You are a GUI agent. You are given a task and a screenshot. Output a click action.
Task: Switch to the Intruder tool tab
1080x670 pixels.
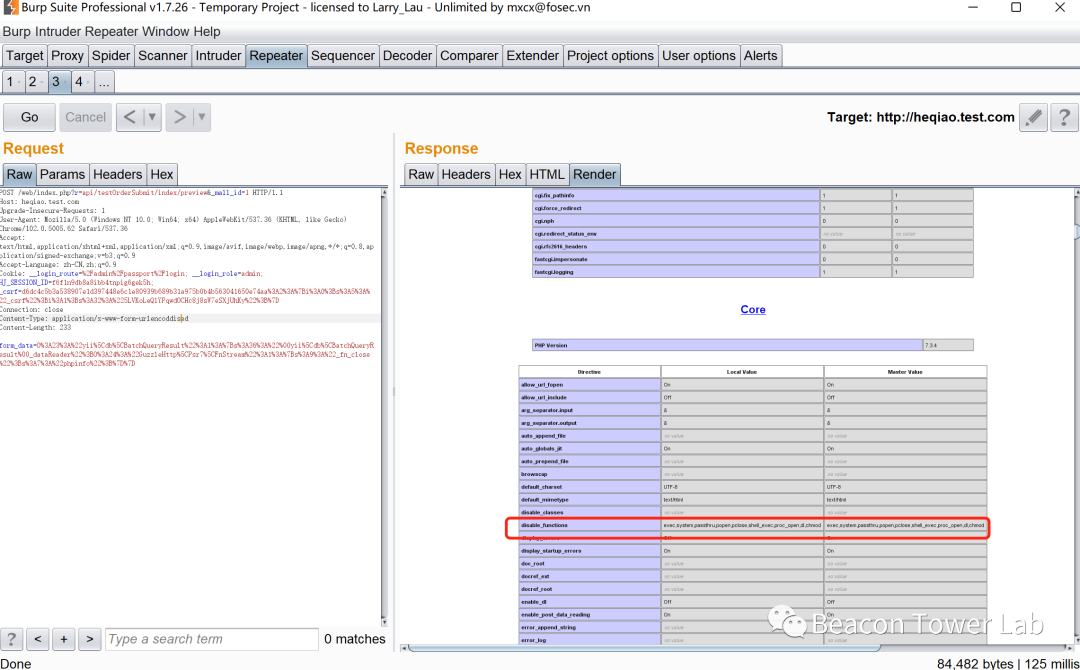(218, 56)
